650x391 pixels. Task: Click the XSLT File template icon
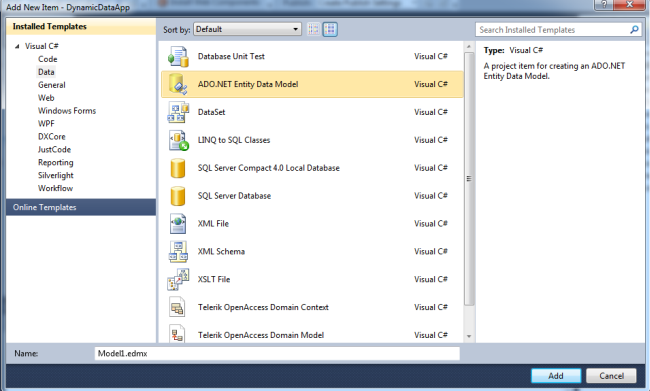coord(178,279)
